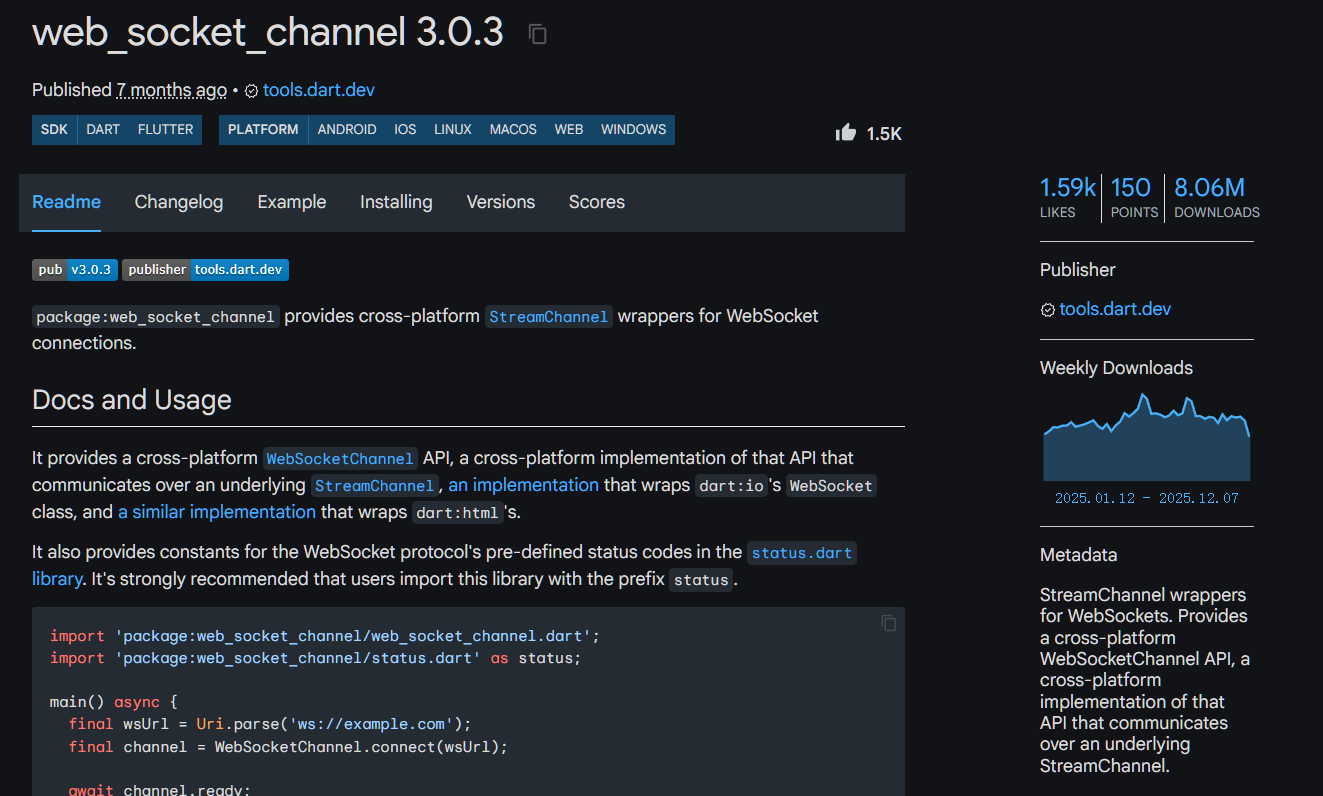
Task: View the Versions tab
Action: click(x=500, y=202)
